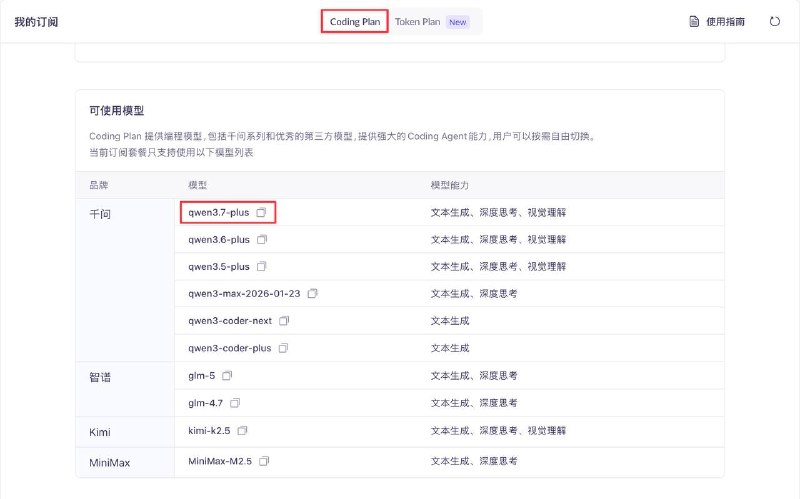This screenshot has height=499, width=800.
Task: Select the qwen3.7-plus model text
Action: [218, 213]
